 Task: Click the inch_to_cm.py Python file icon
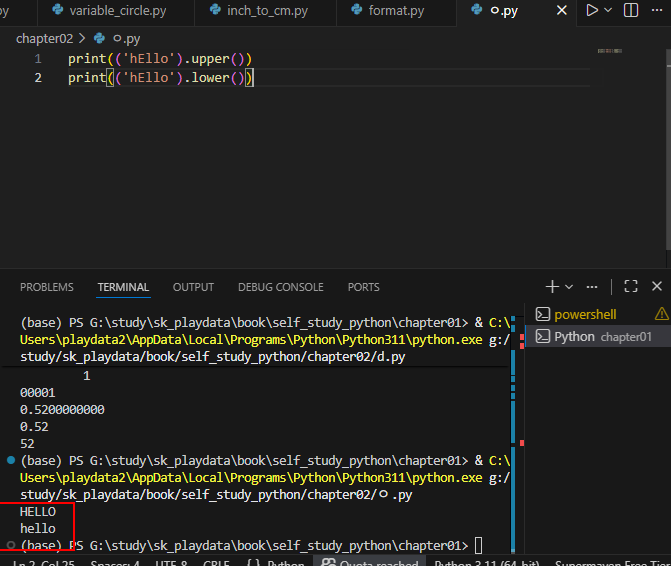coord(215,9)
